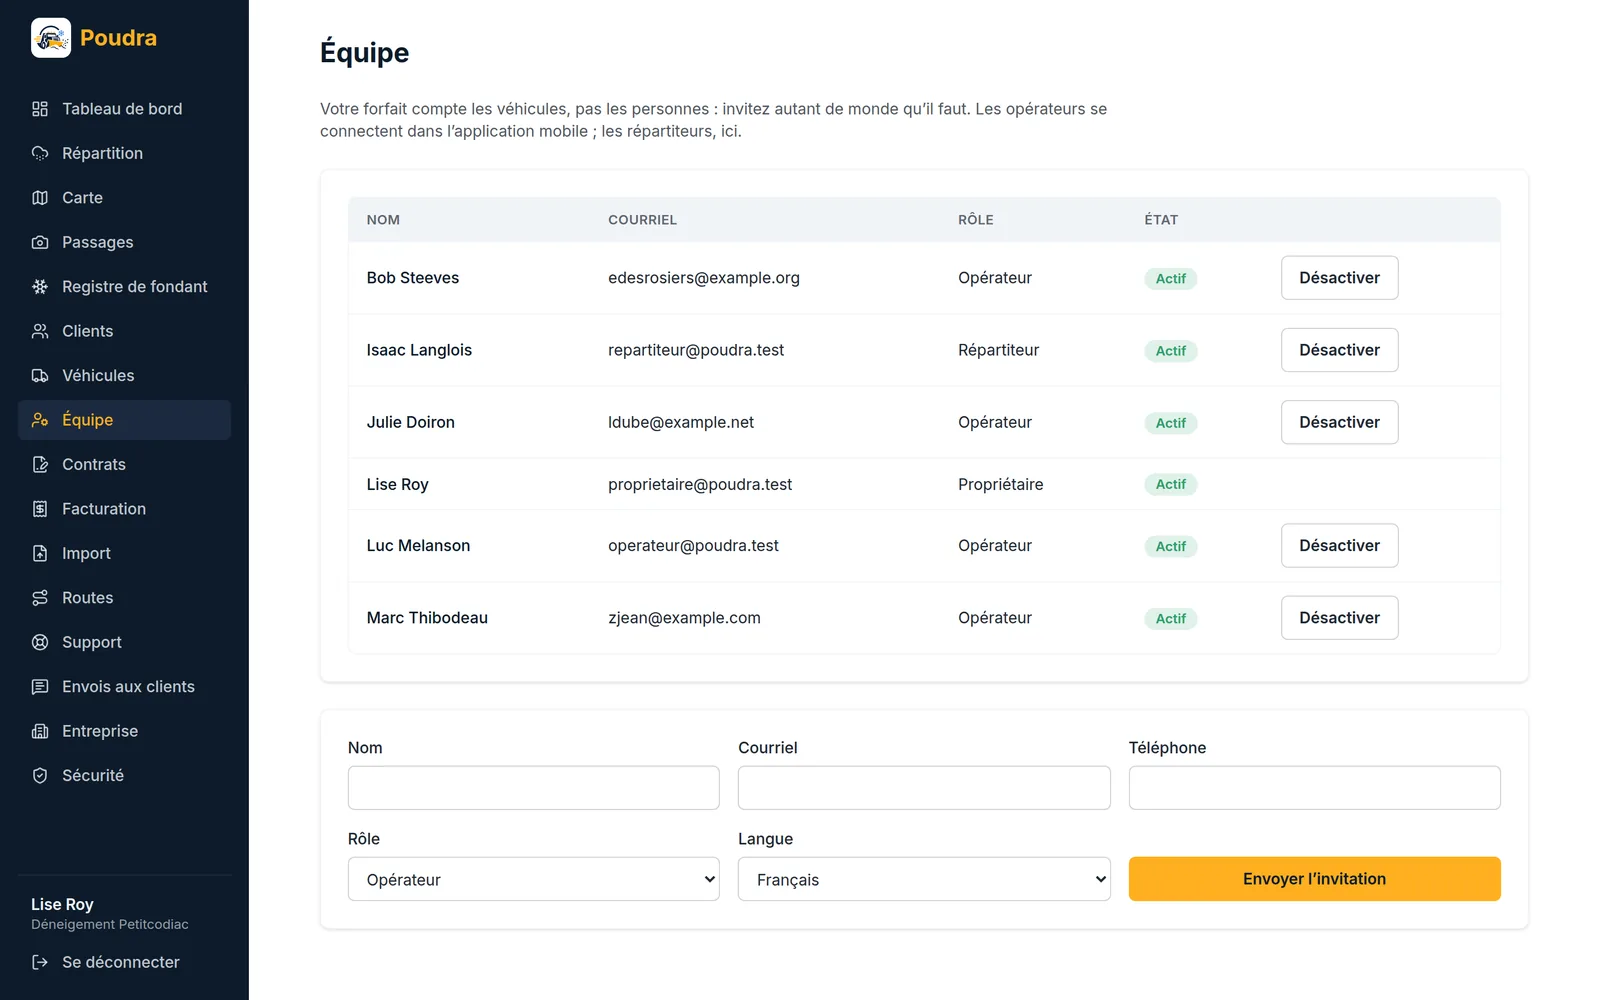
Task: Click the NOM column header
Action: [383, 220]
